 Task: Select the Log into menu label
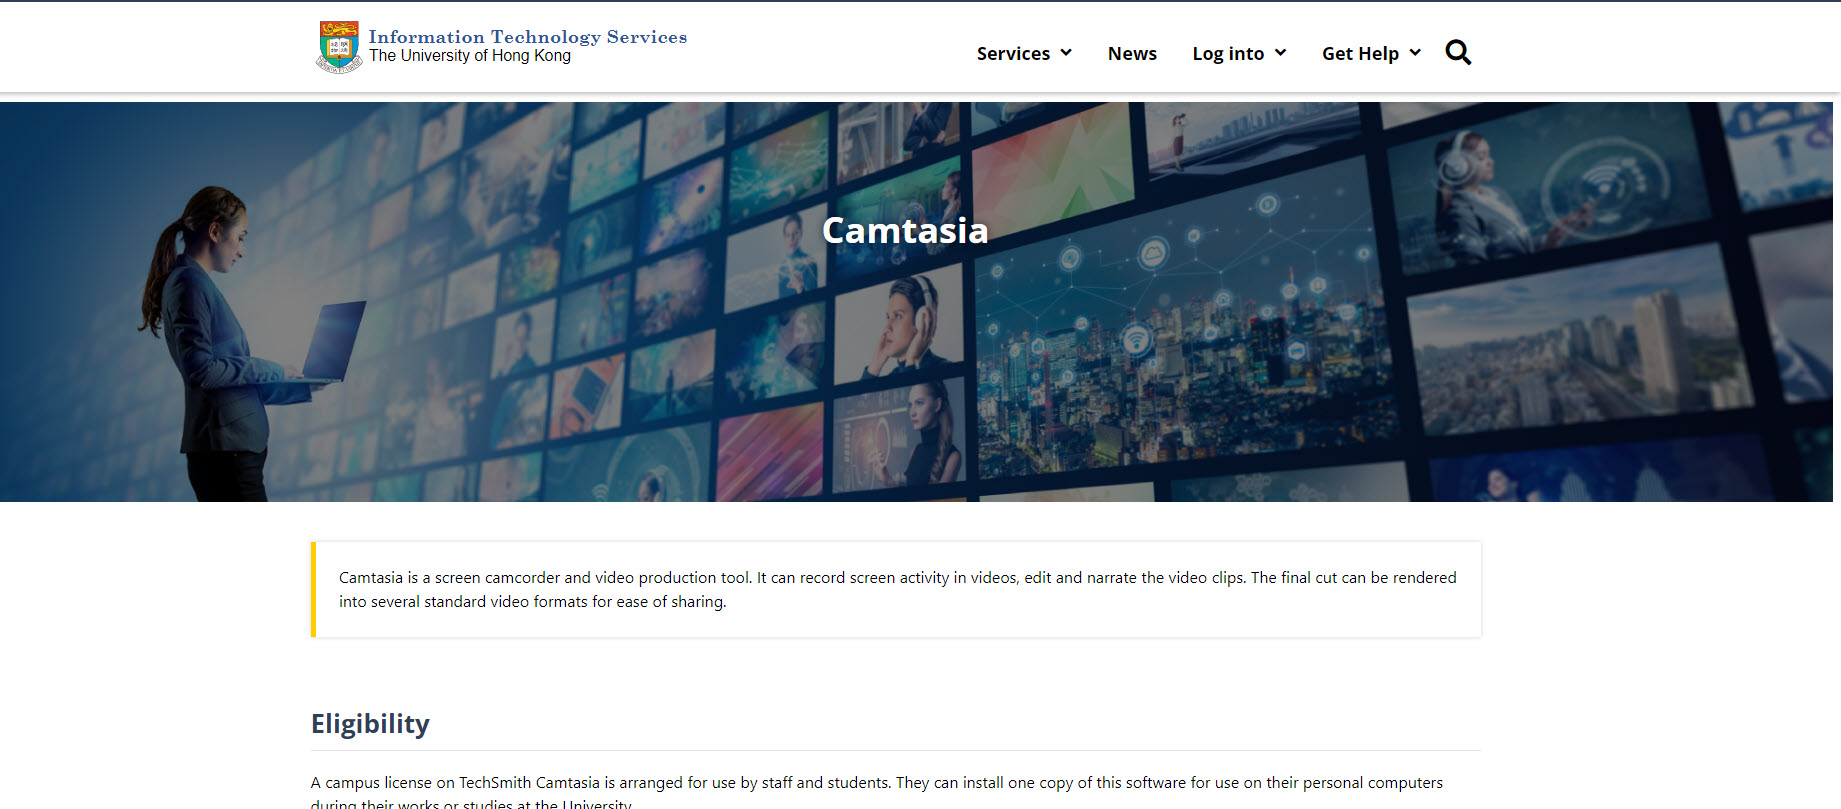pos(1228,53)
